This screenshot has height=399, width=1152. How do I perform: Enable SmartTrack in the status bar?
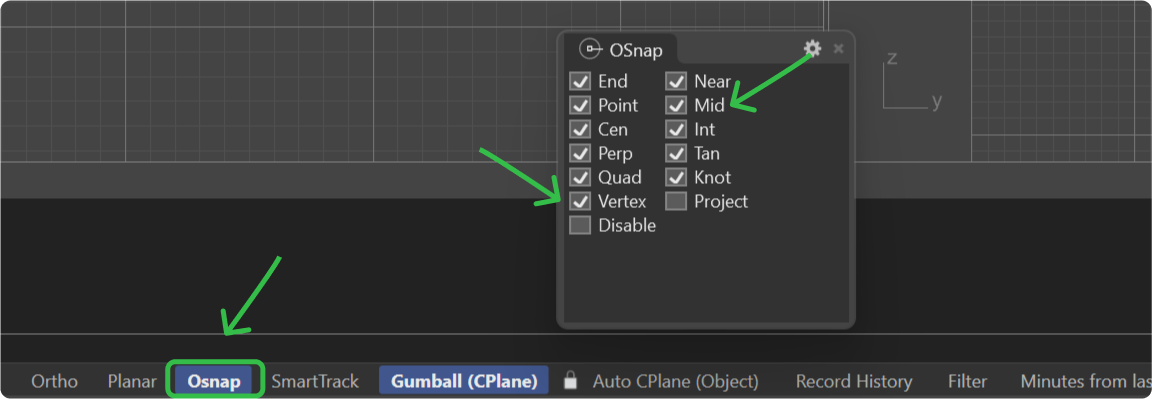pos(315,381)
